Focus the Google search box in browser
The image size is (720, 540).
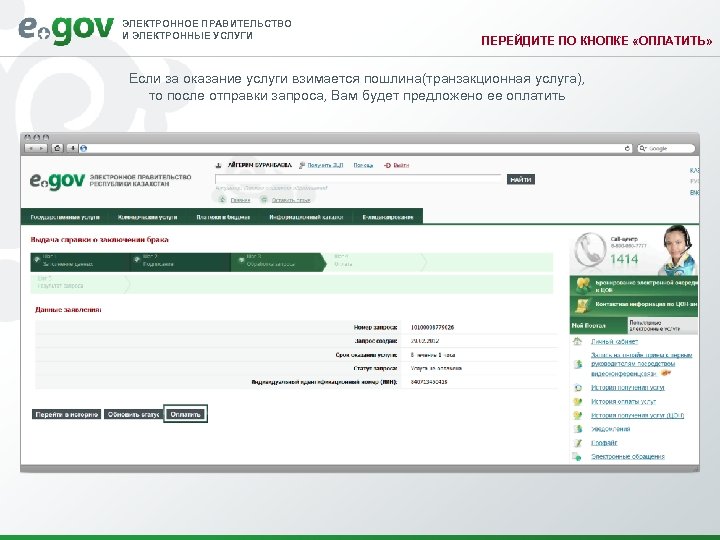click(x=667, y=148)
